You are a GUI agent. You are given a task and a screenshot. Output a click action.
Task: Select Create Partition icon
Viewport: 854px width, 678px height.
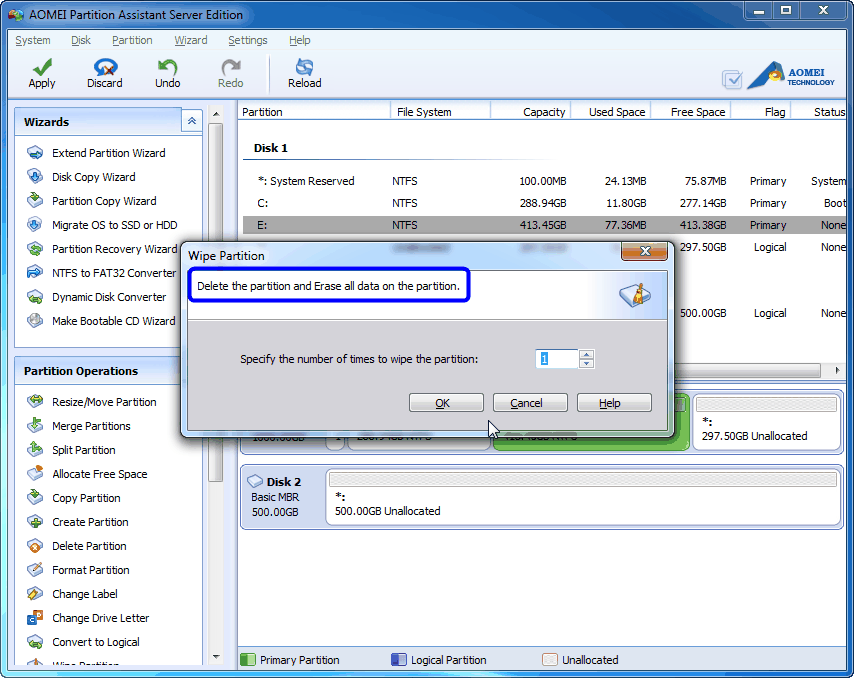tap(35, 522)
